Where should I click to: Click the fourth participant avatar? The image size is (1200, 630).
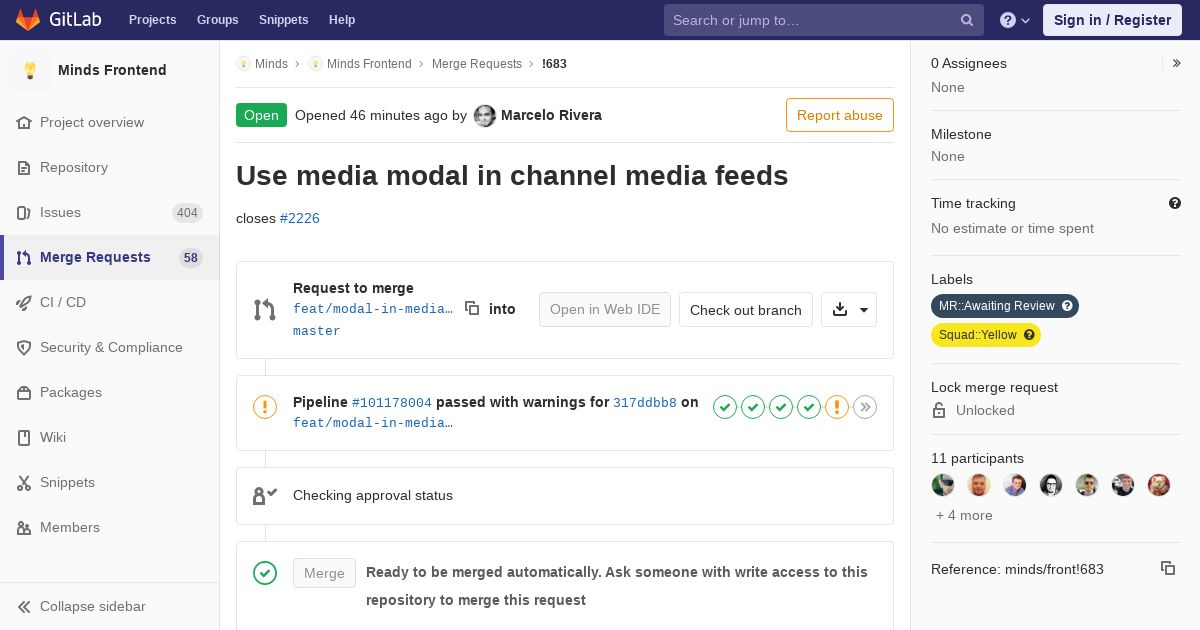tap(1051, 485)
